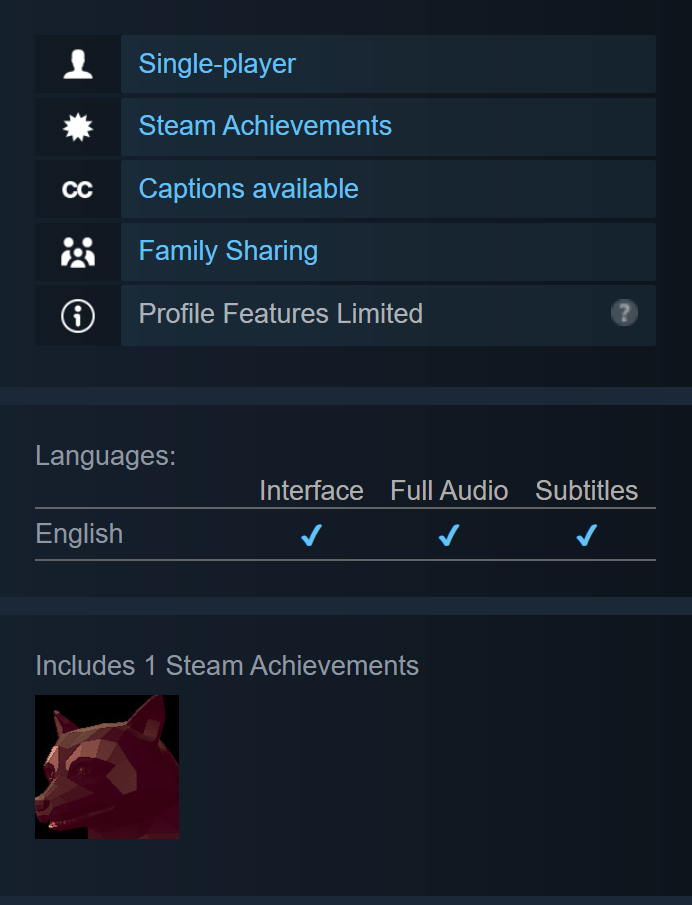The image size is (692, 905).
Task: Click the Family Sharing people icon
Action: coord(78,252)
